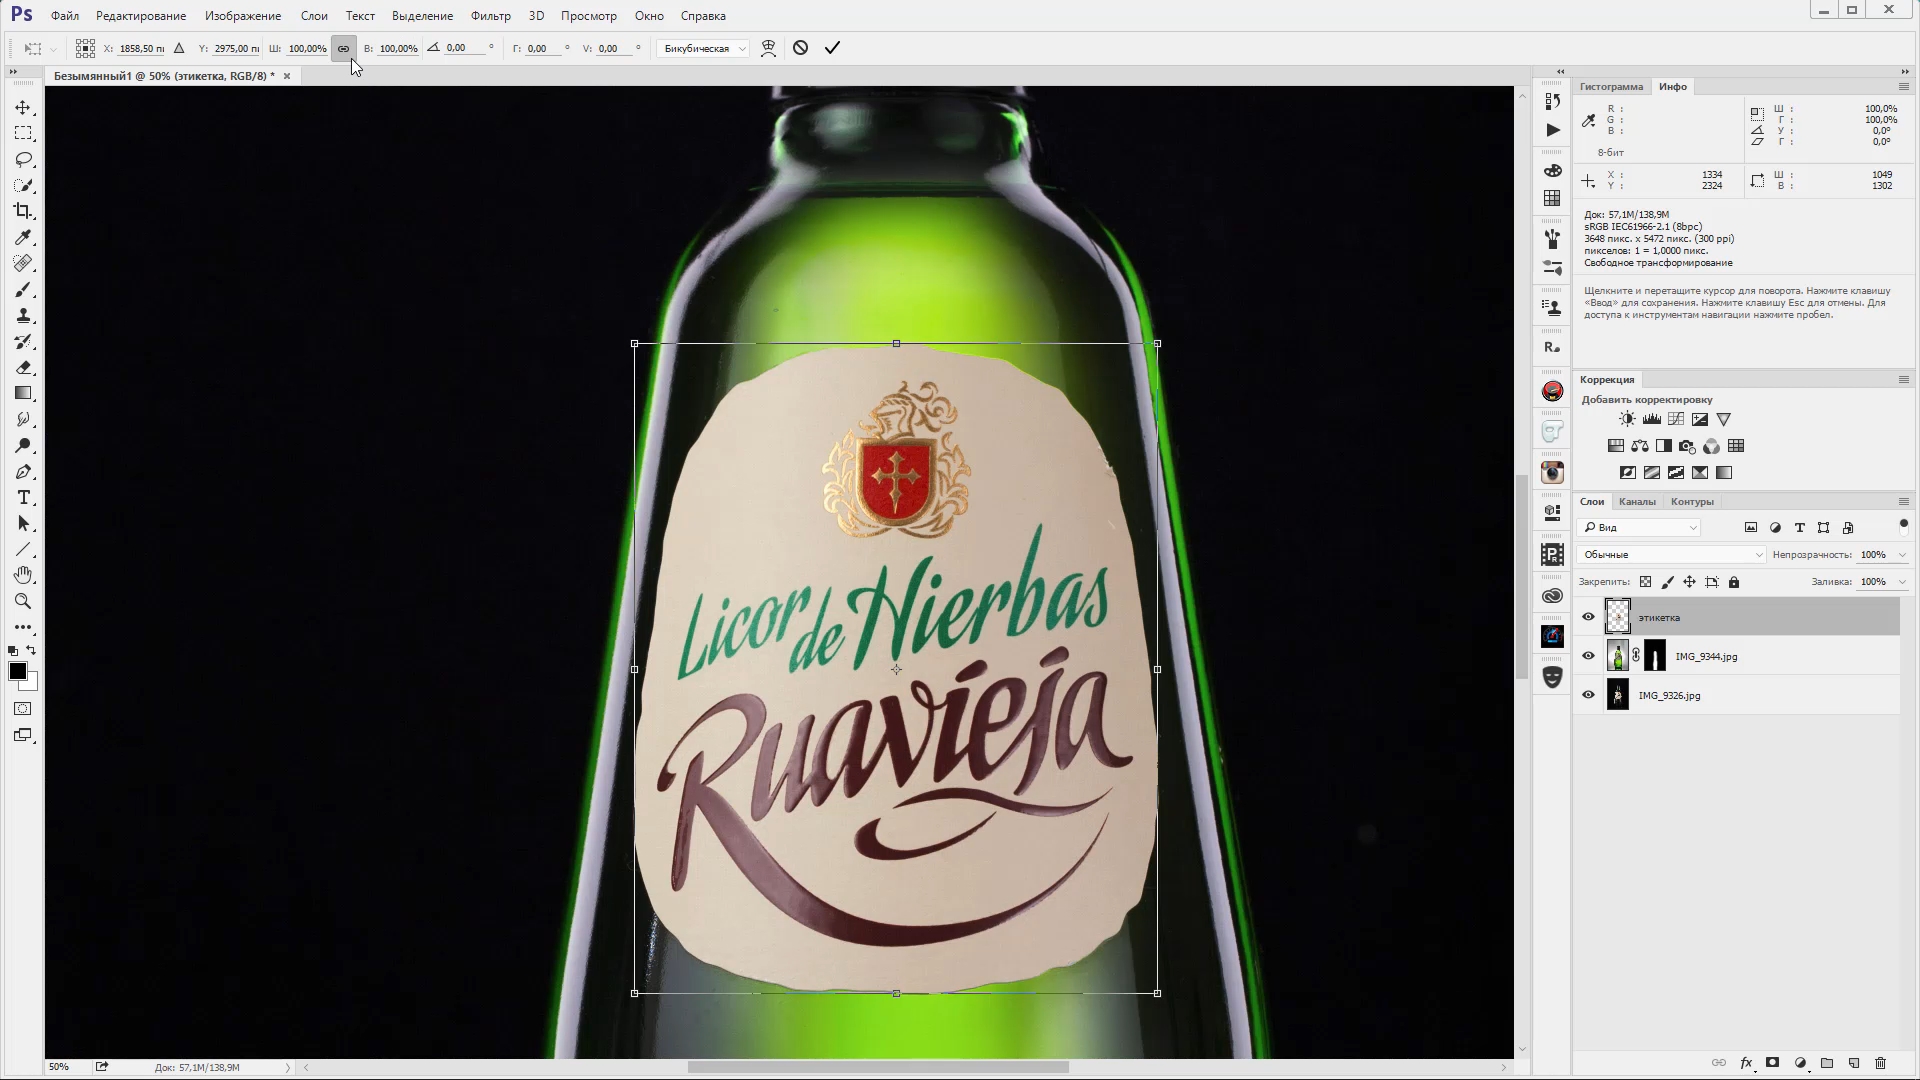Click the rotation angle input field
Image resolution: width=1920 pixels, height=1080 pixels.
click(x=465, y=48)
